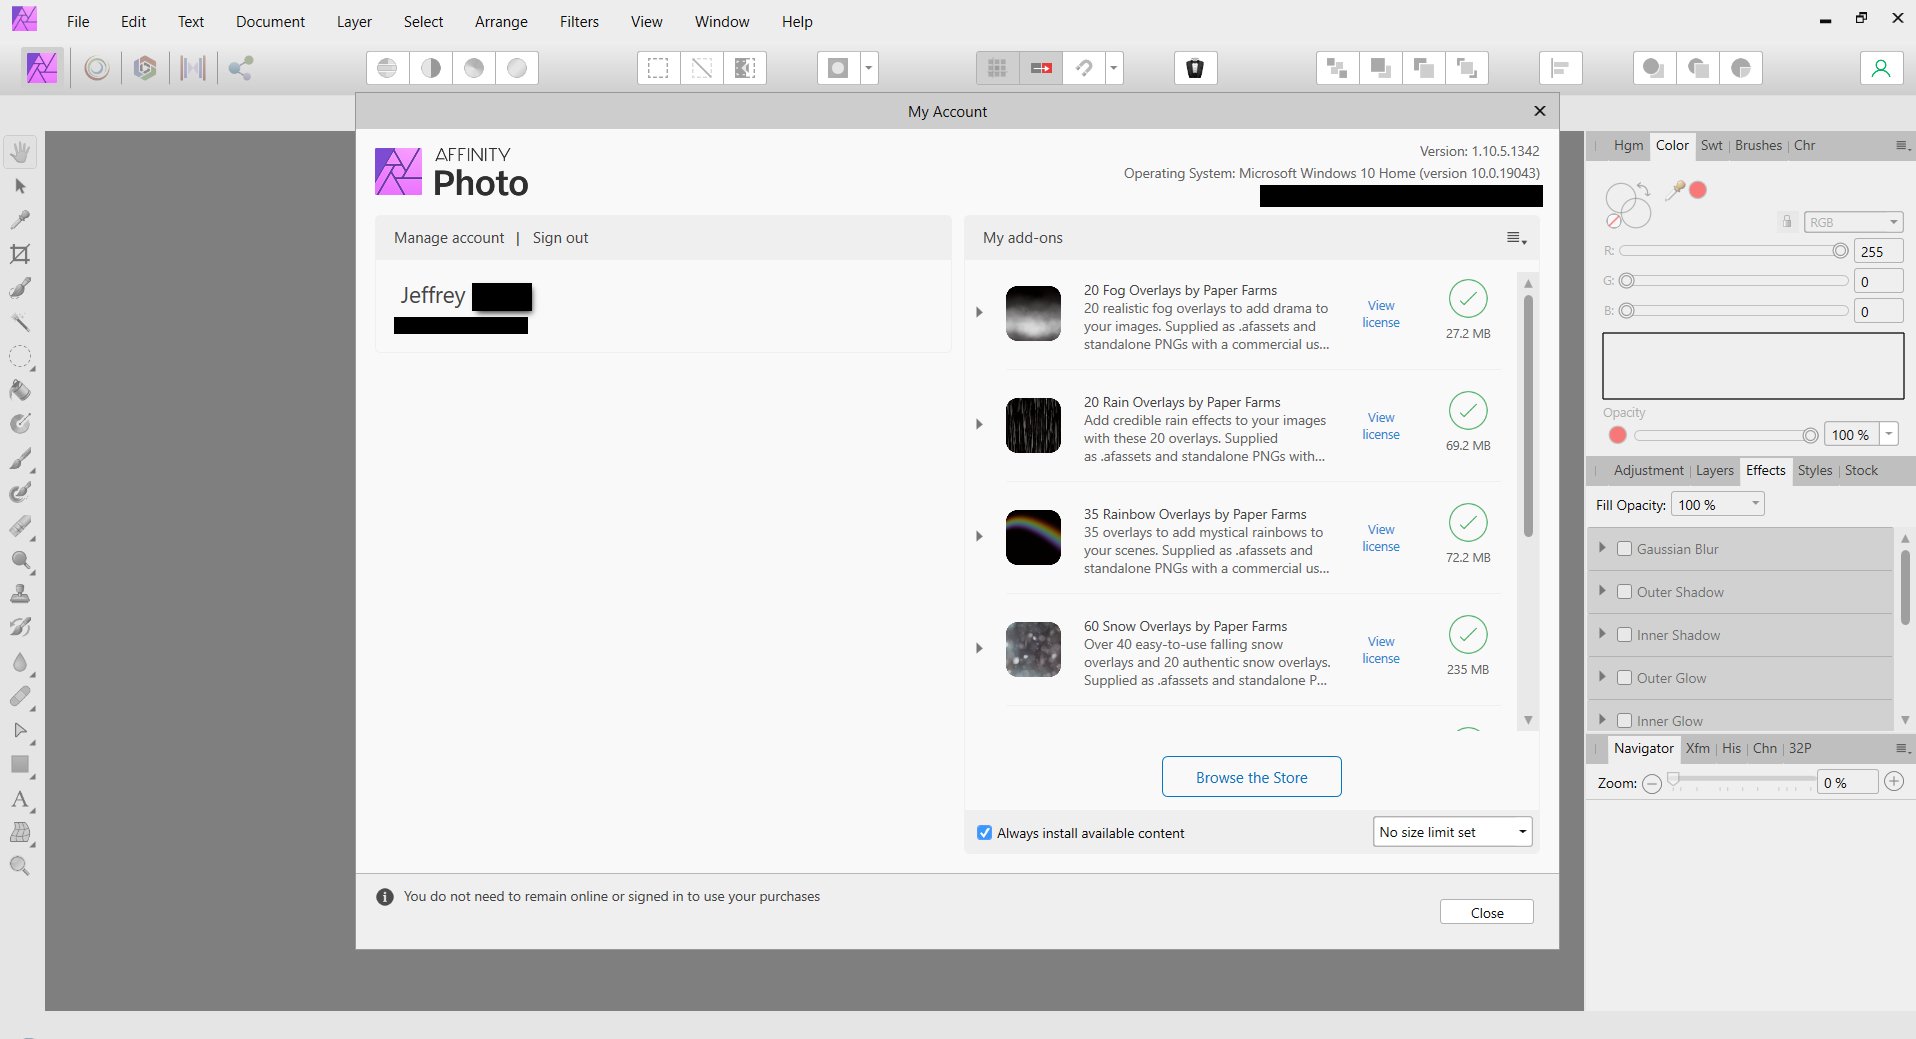Enable the Inner Glow effect checkbox

tap(1625, 721)
